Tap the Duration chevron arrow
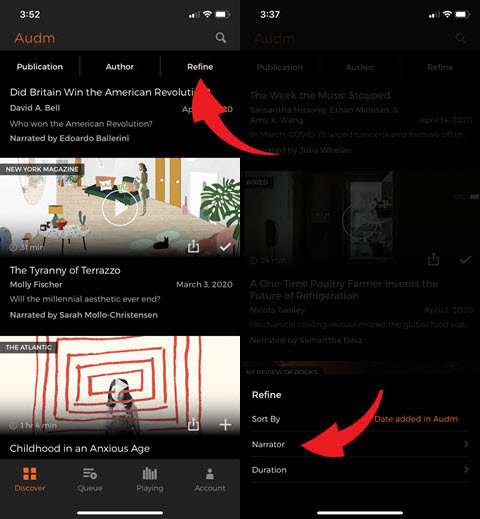480x519 pixels. pos(466,469)
